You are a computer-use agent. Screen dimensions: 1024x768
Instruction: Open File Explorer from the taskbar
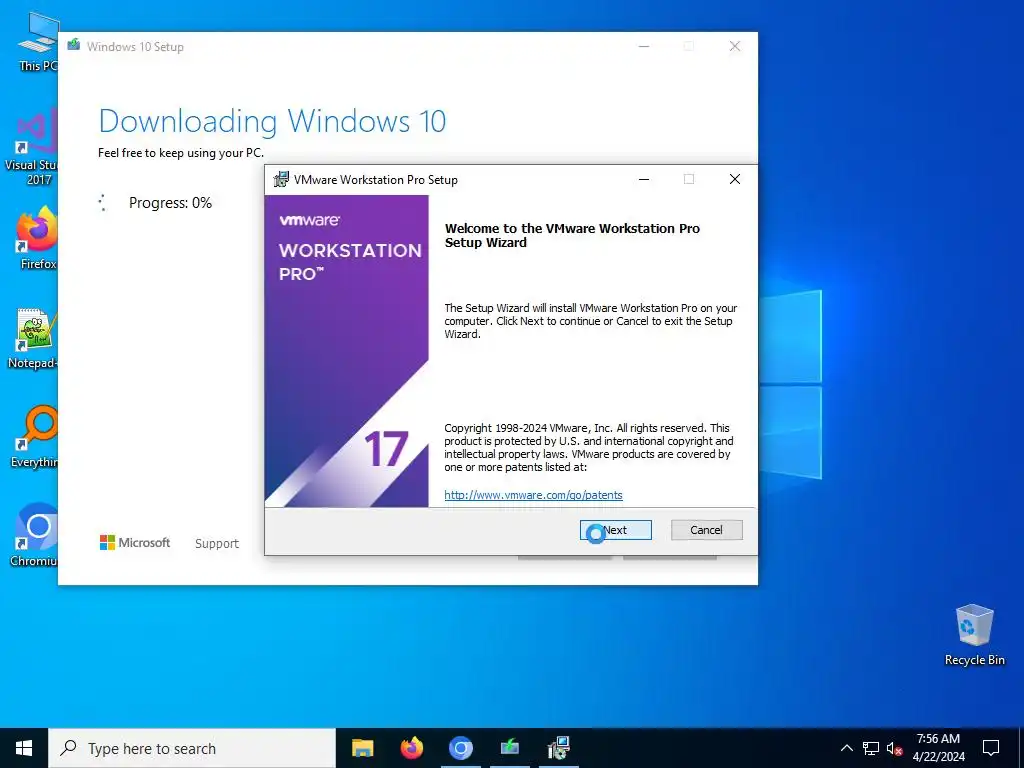pyautogui.click(x=362, y=748)
